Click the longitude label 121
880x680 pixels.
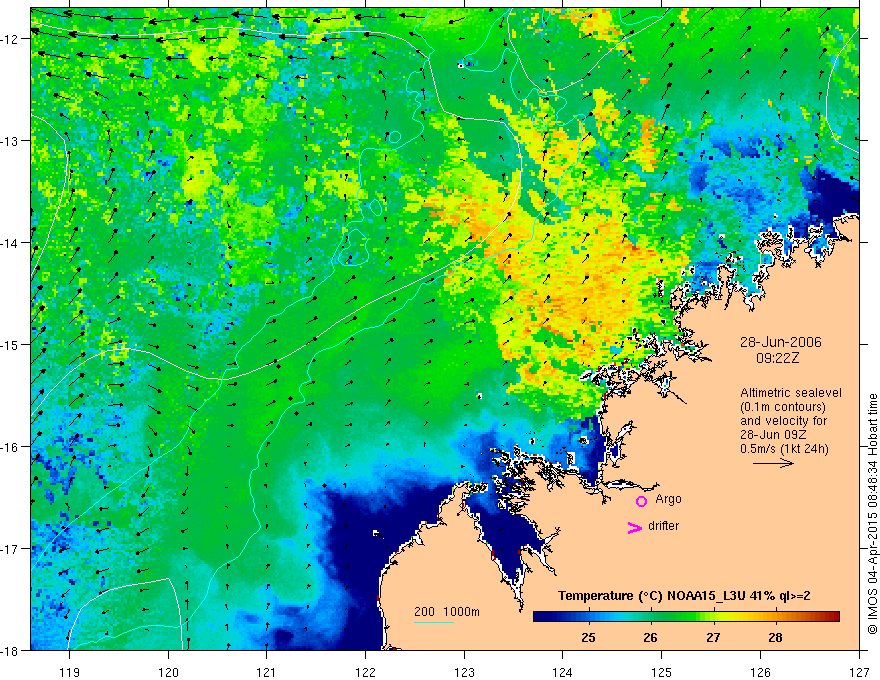267,672
